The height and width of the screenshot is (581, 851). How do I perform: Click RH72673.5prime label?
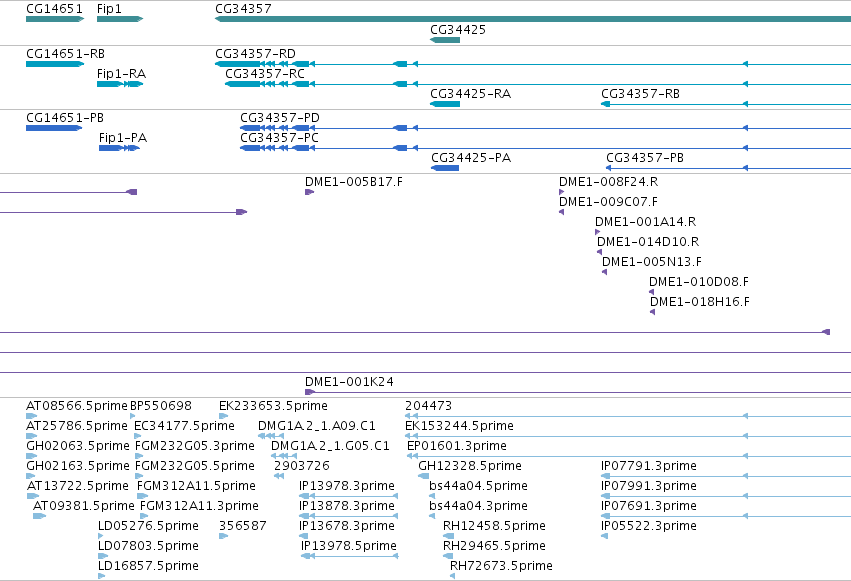501,566
